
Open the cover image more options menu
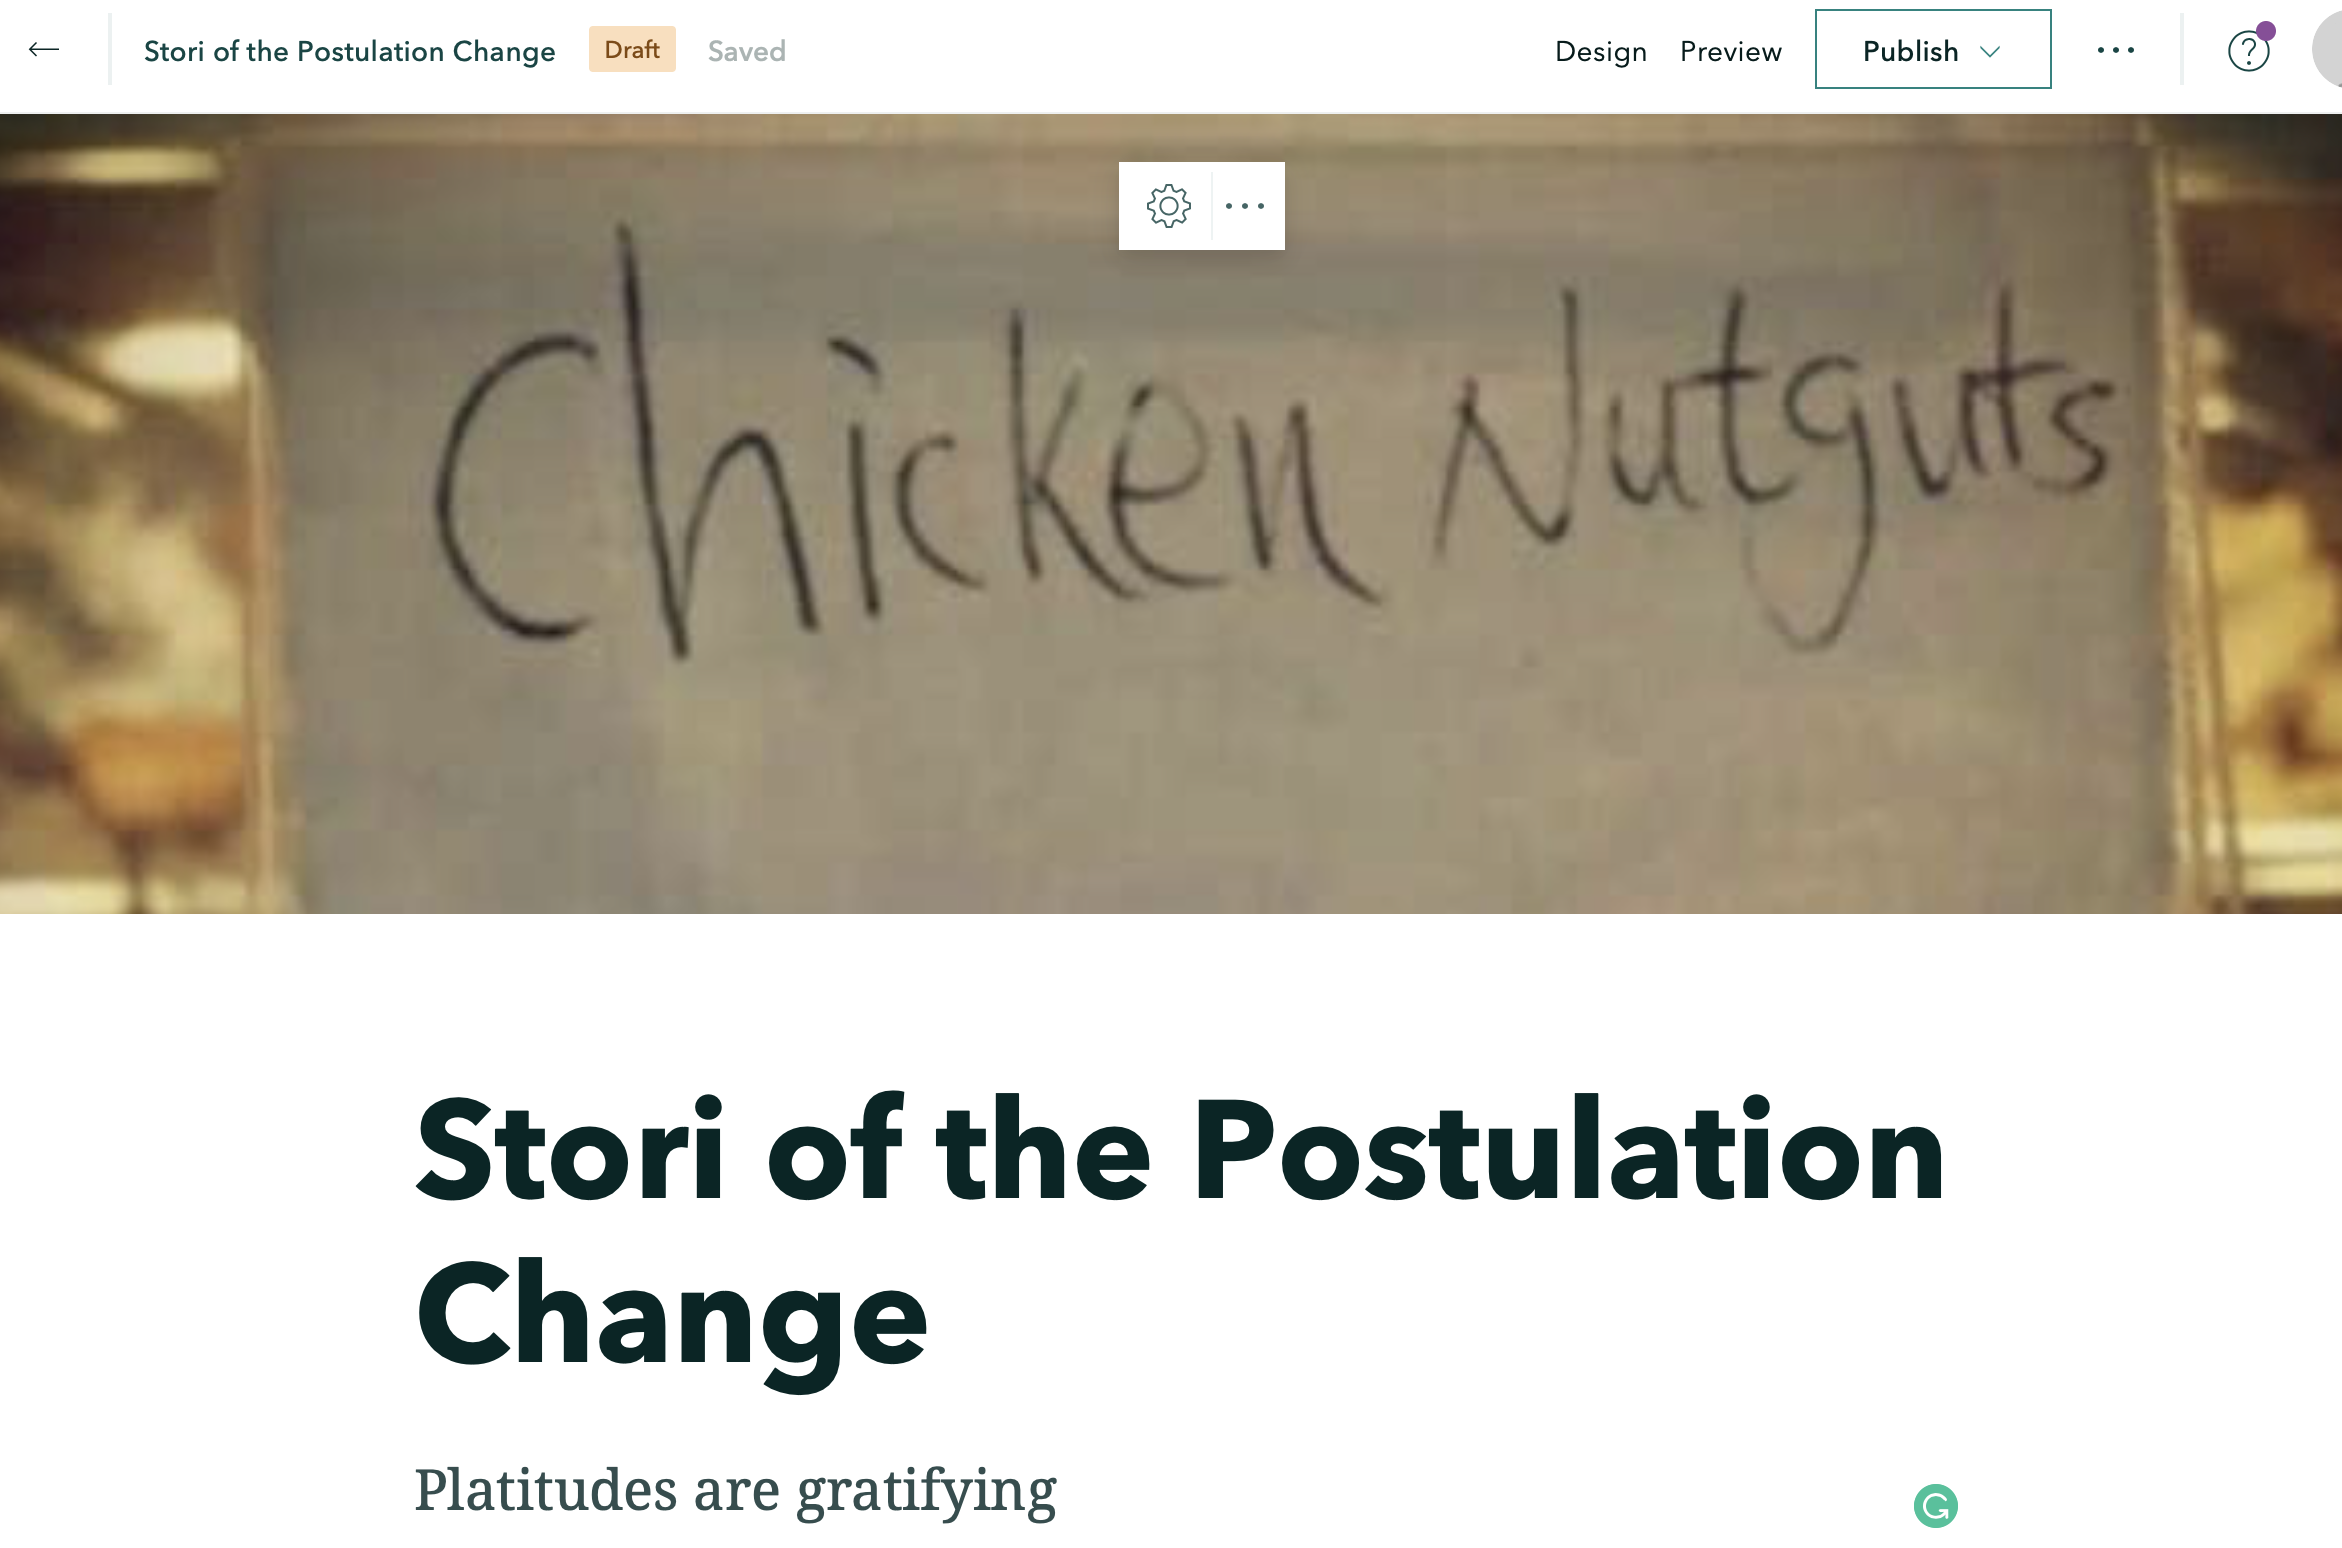click(1246, 206)
